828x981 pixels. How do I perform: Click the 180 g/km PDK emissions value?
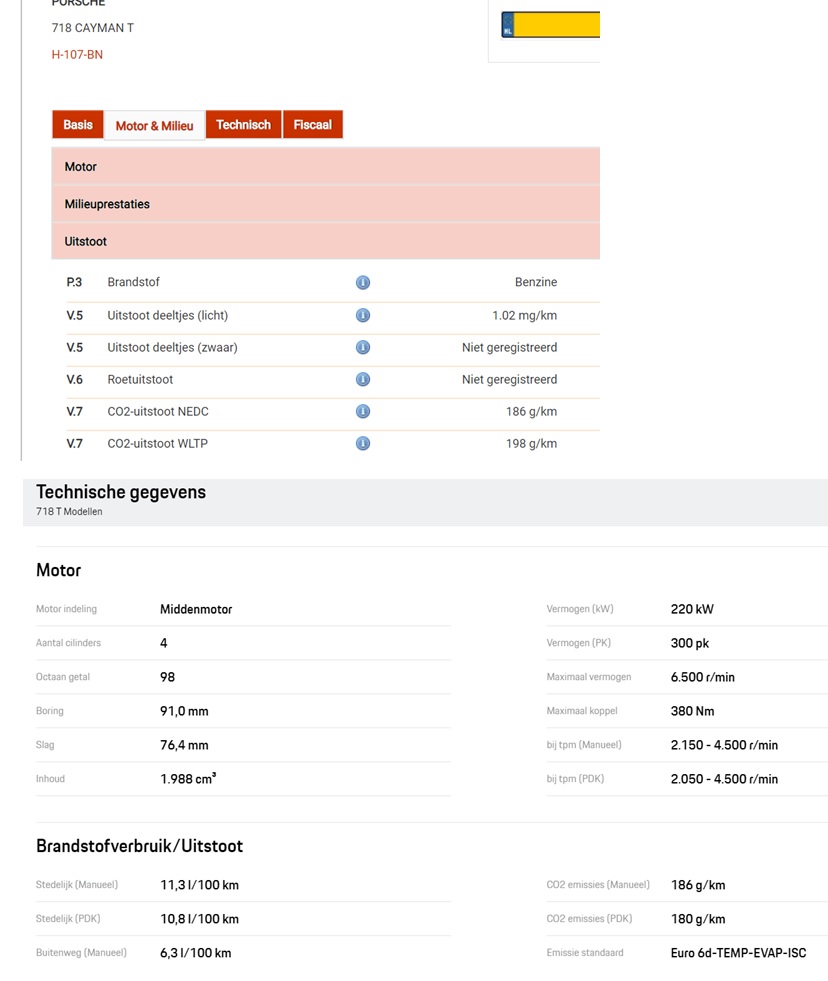click(x=698, y=919)
